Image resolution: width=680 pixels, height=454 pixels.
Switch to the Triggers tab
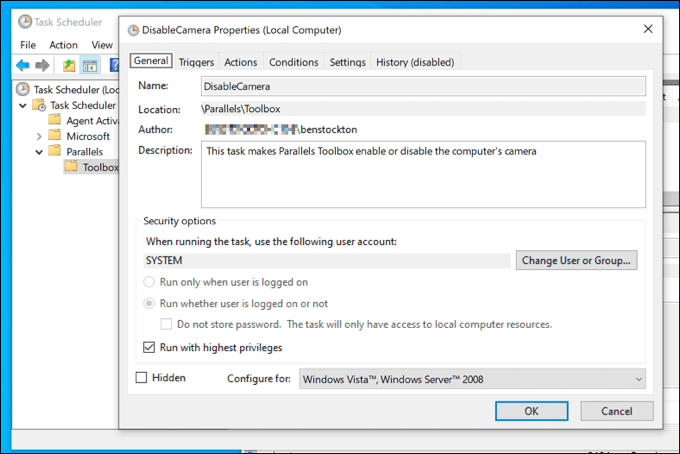(196, 62)
